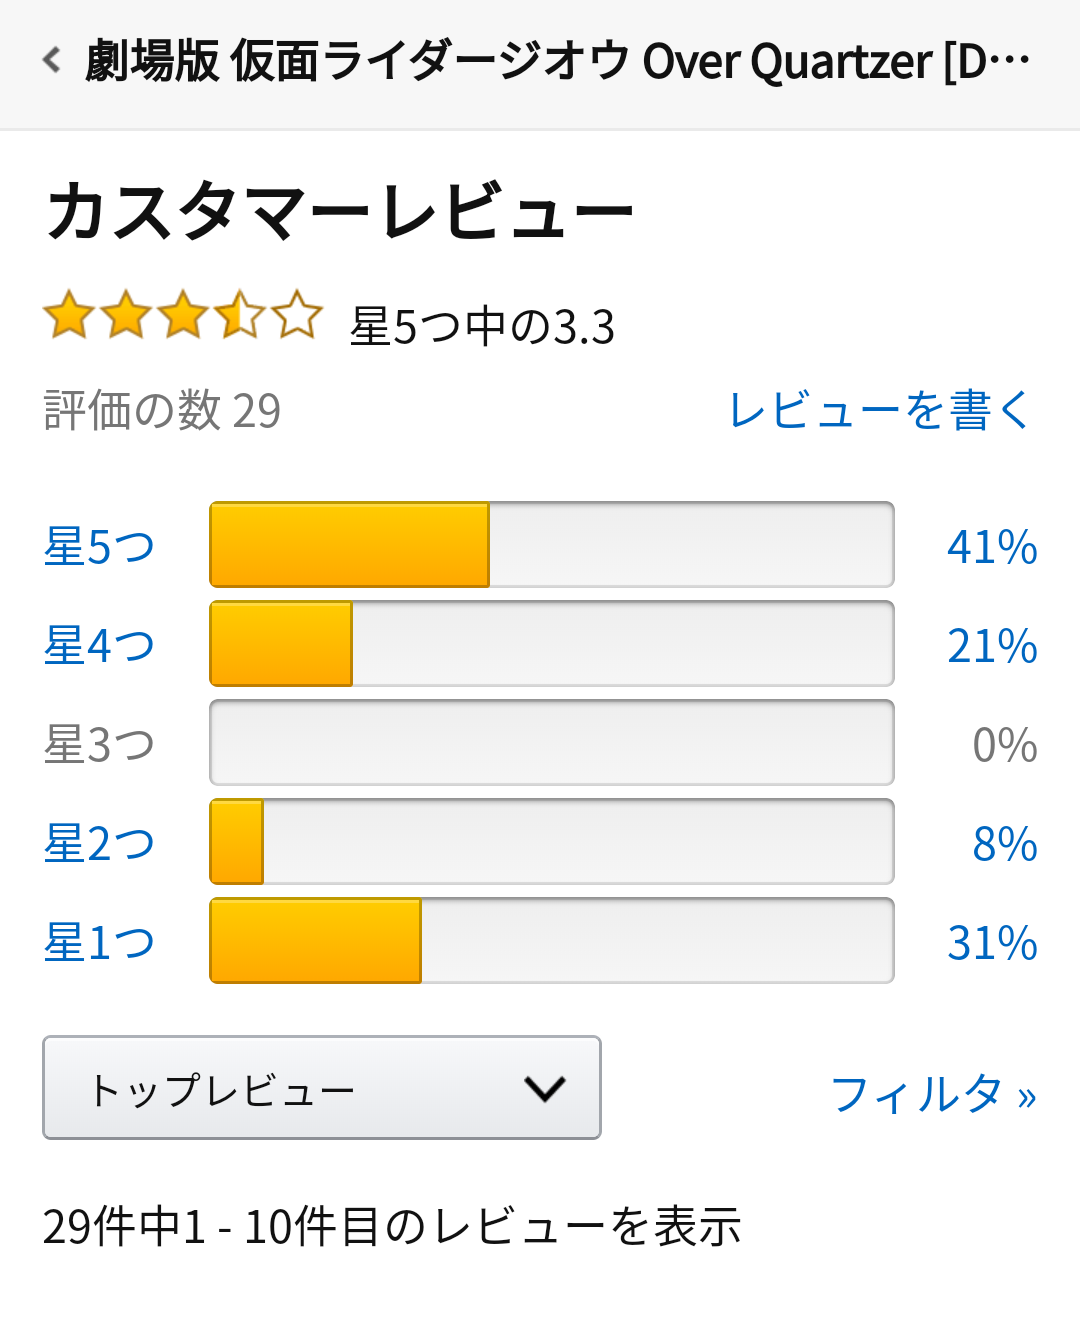Click the 1-star histogram bar
Viewport: 1080px width, 1342px height.
pyautogui.click(x=551, y=941)
